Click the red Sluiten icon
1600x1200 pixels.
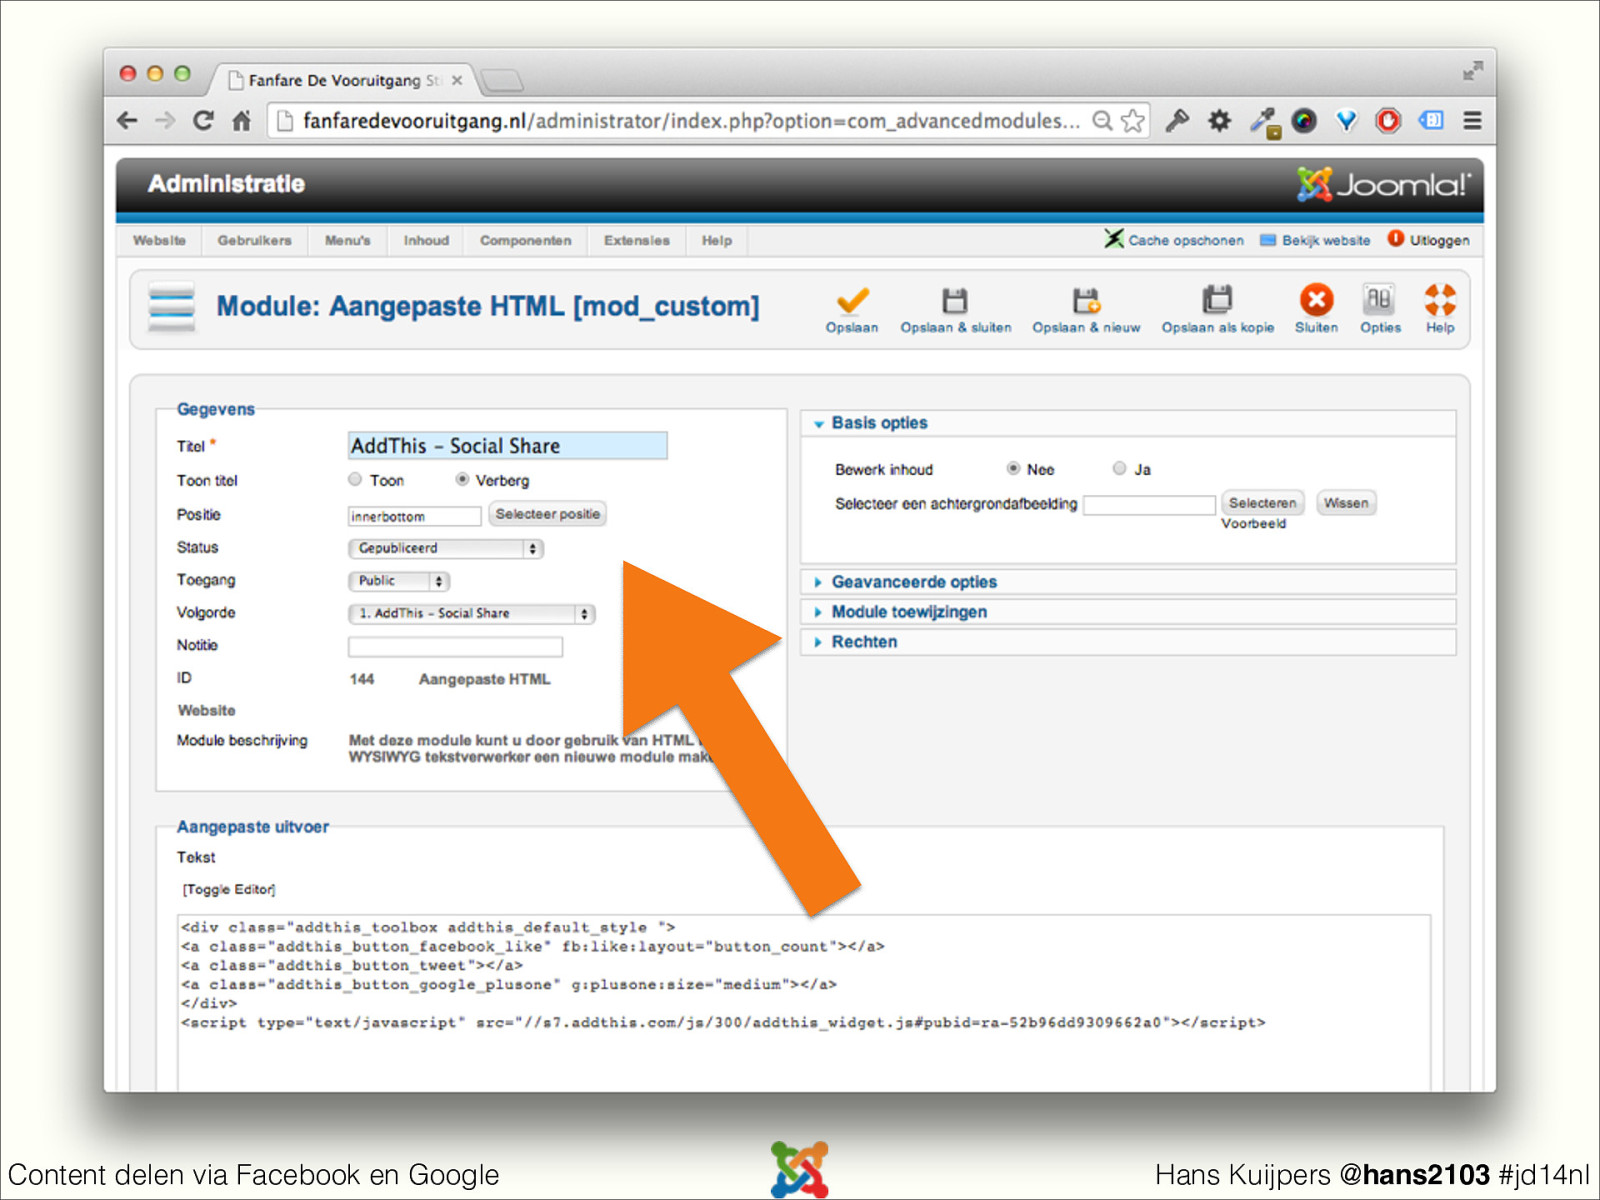(x=1316, y=299)
